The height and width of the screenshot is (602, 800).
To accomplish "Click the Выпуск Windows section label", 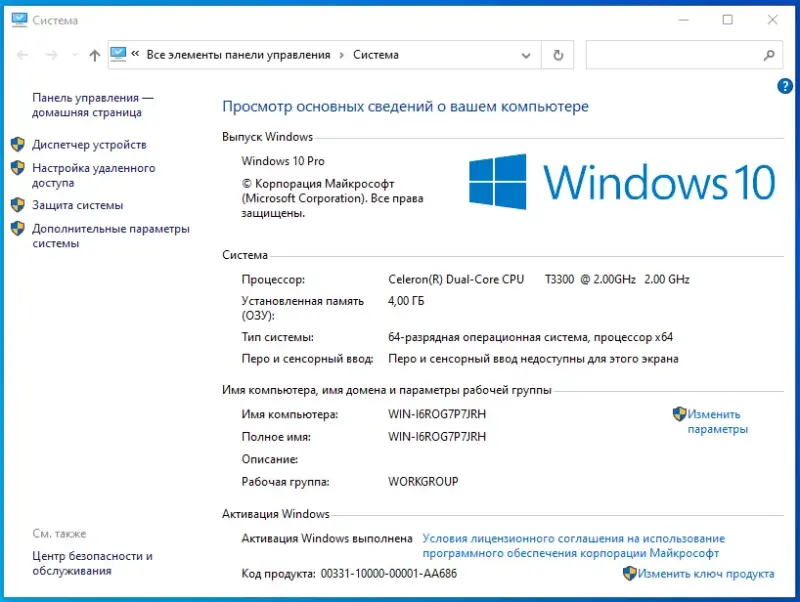I will [267, 137].
